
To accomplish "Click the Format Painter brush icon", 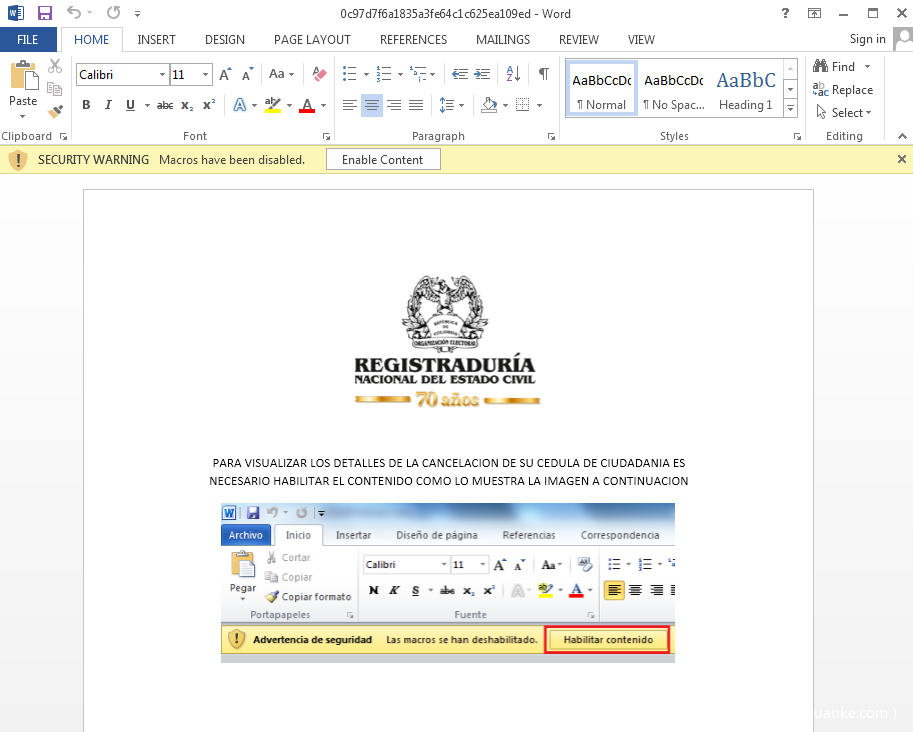I will 55,112.
